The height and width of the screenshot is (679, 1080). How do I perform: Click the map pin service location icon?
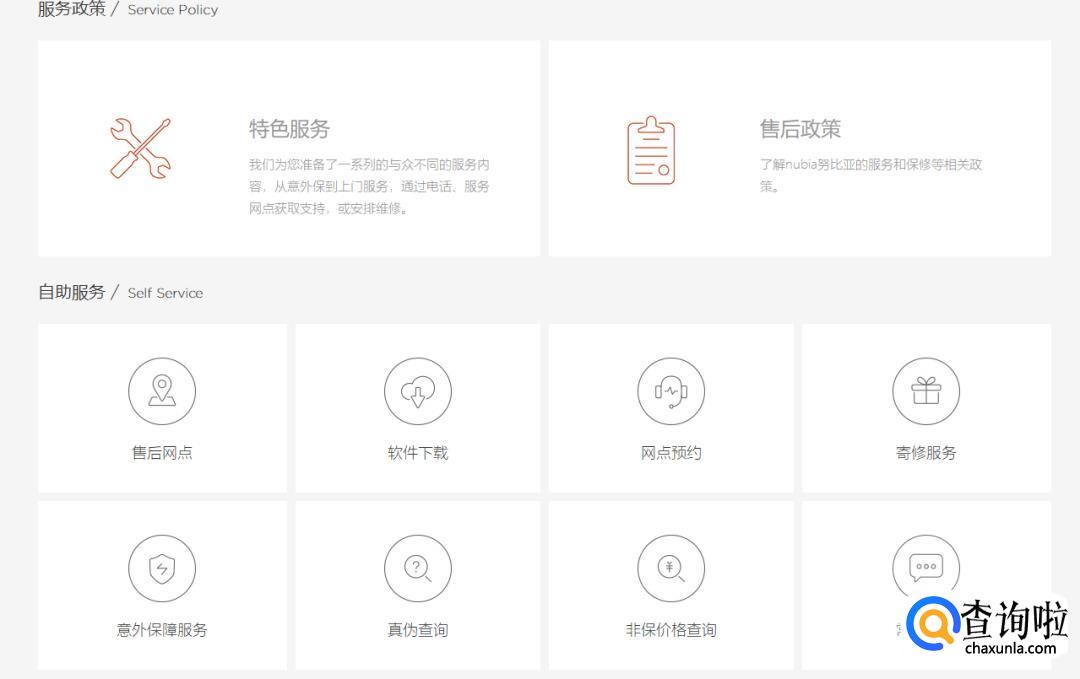pos(162,391)
